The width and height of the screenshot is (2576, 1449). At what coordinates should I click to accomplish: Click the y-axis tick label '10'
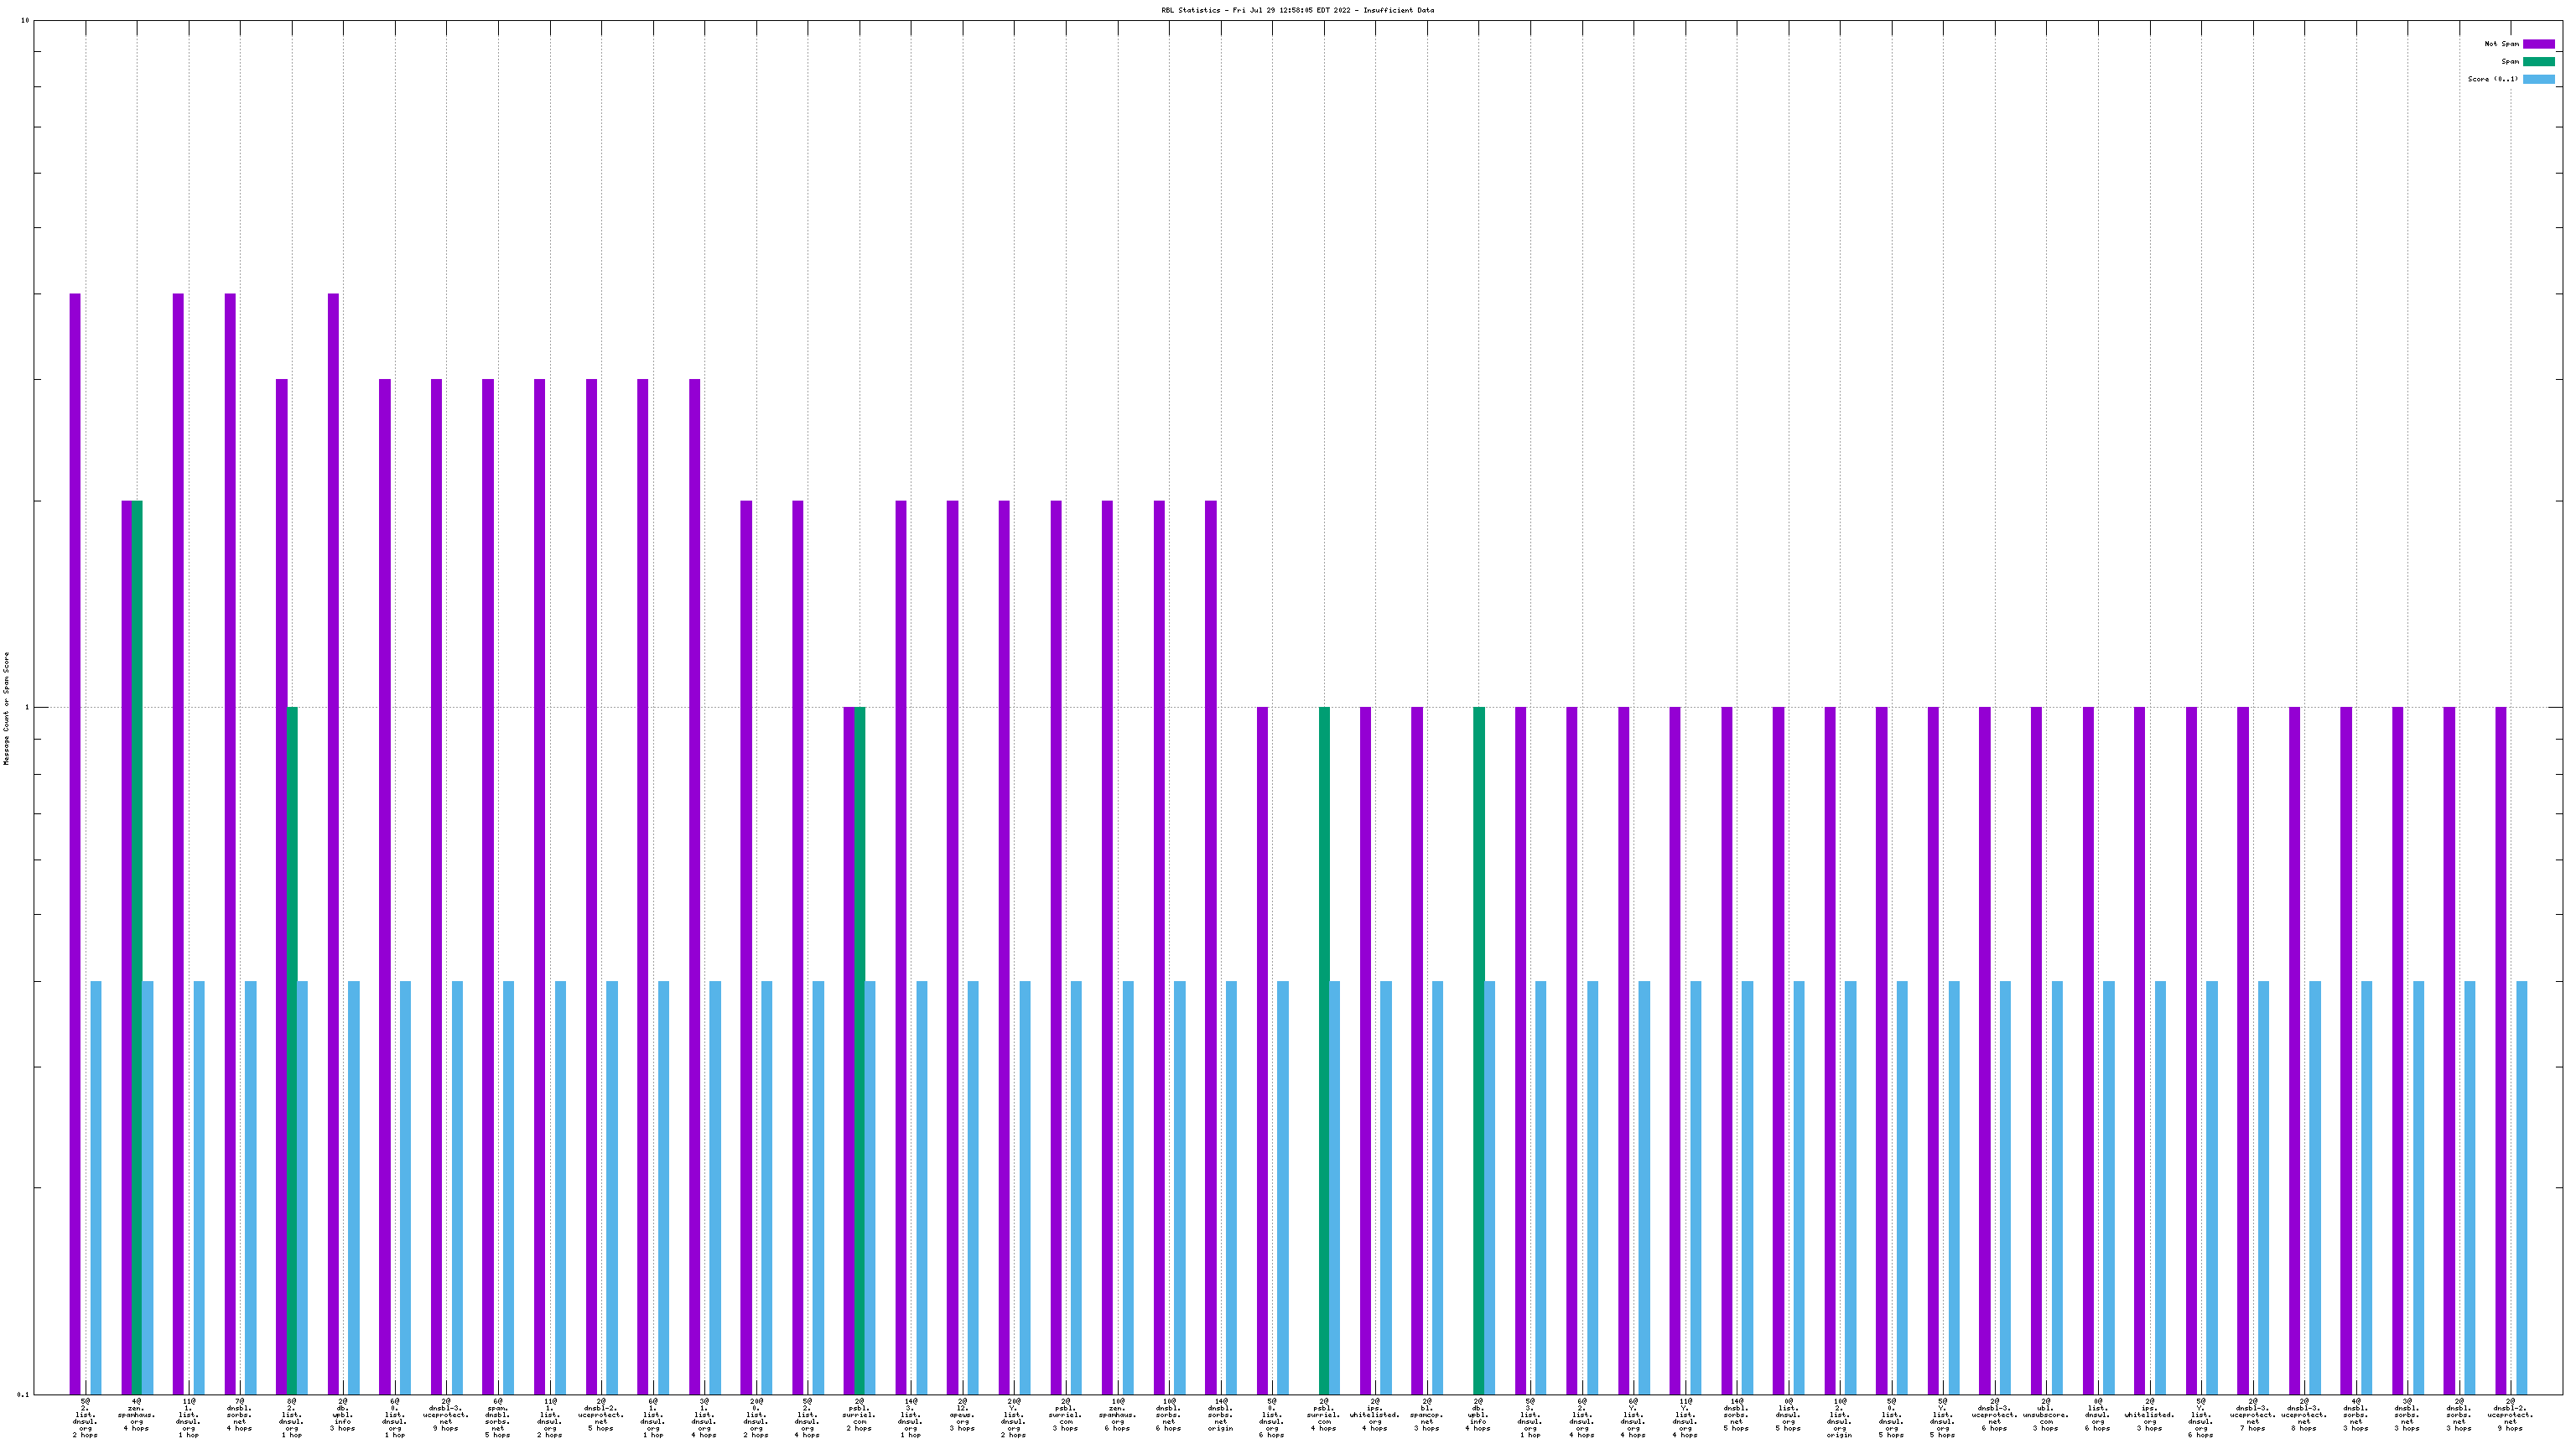pos(25,21)
